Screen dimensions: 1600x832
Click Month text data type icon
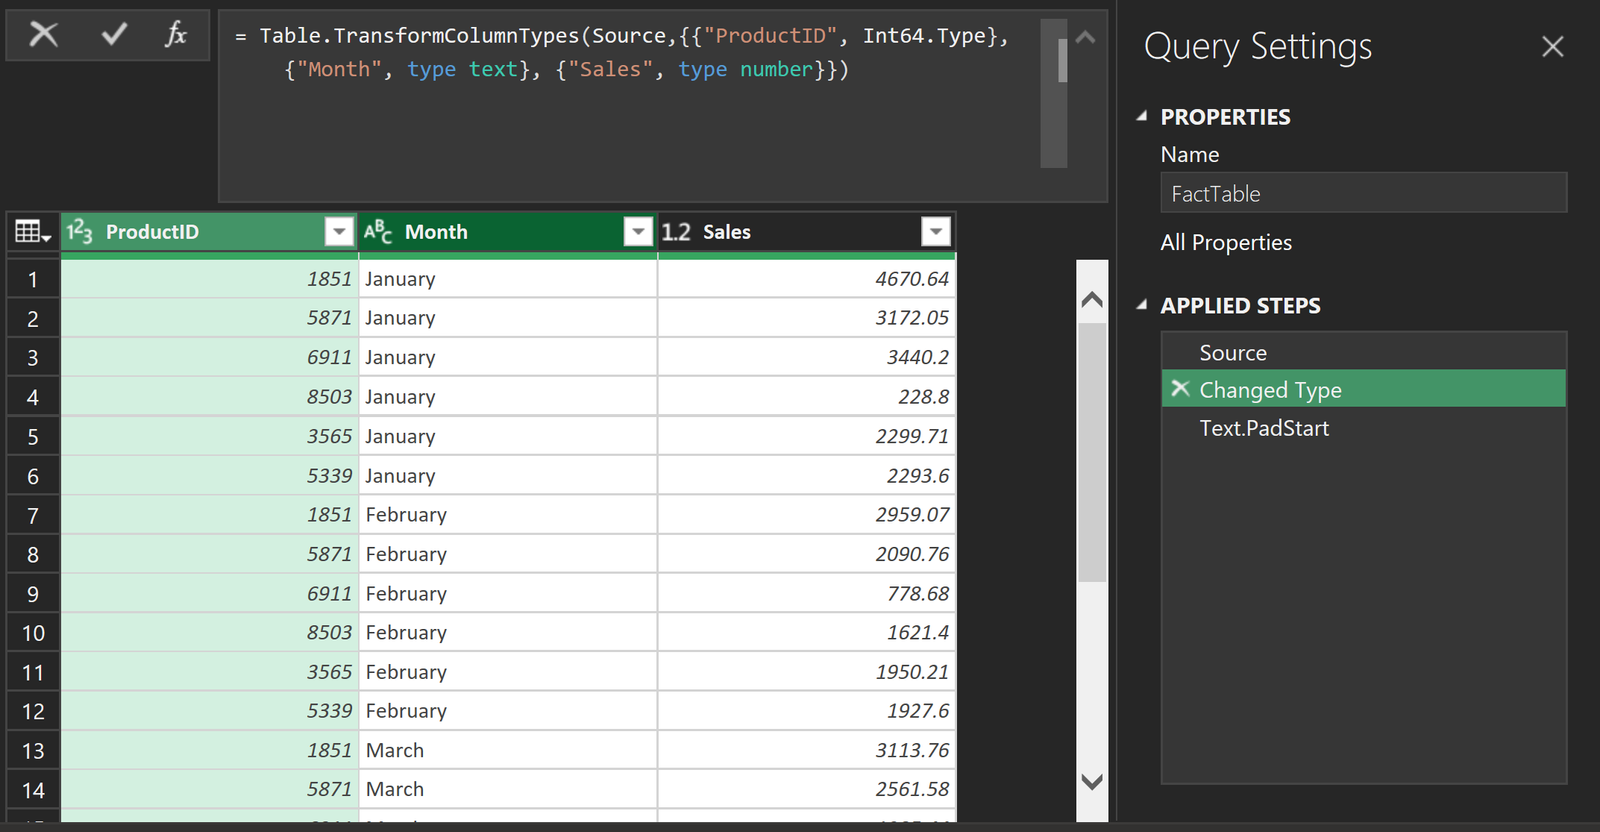(378, 232)
